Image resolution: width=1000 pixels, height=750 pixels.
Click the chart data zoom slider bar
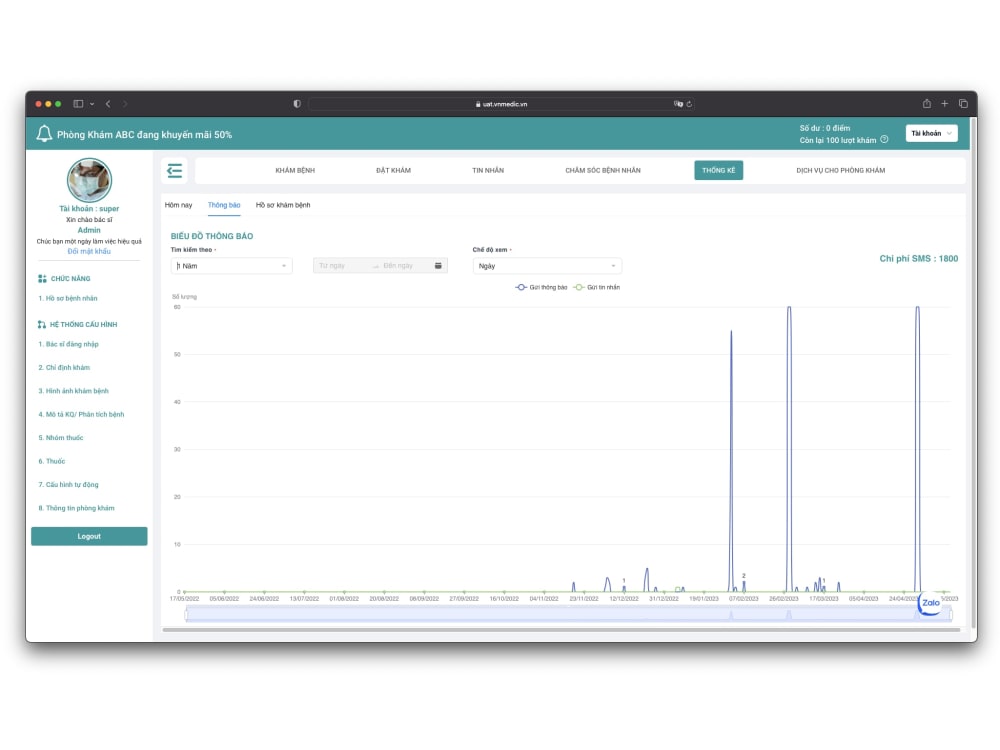click(568, 614)
